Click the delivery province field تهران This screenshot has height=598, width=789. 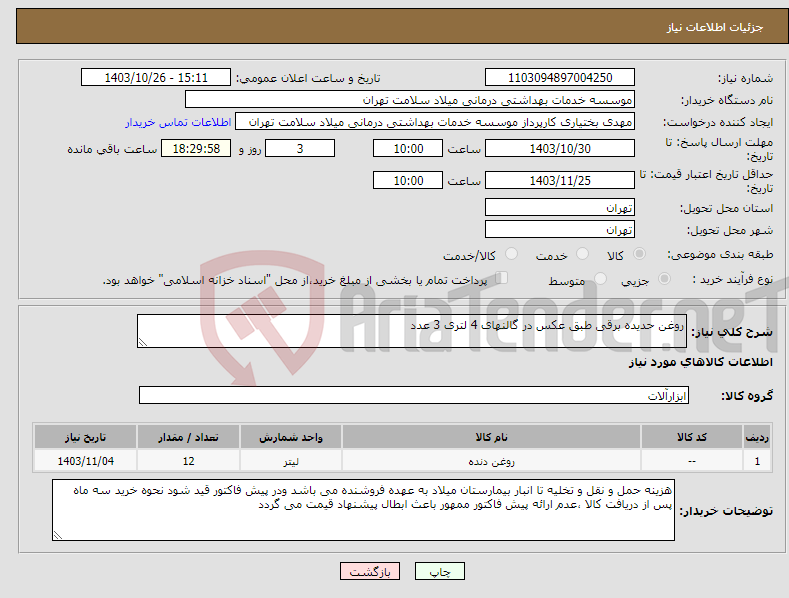560,207
